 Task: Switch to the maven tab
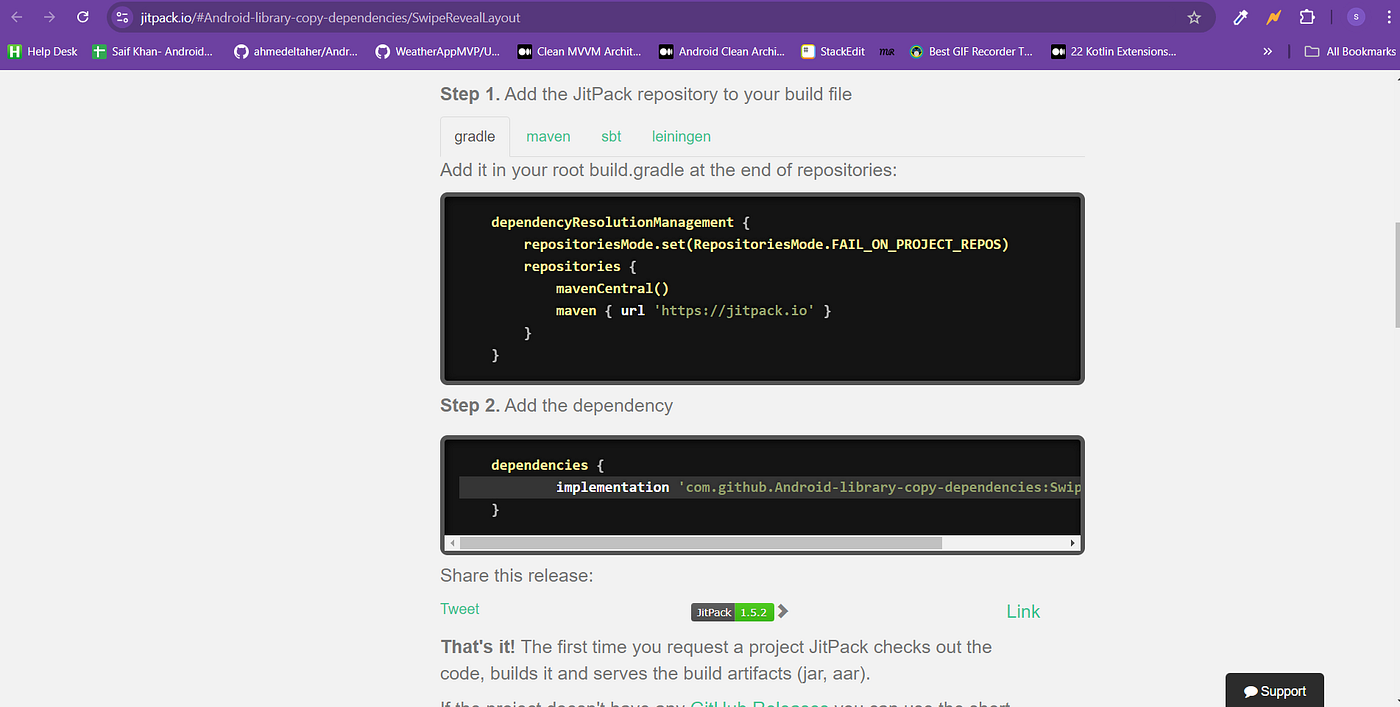(548, 136)
